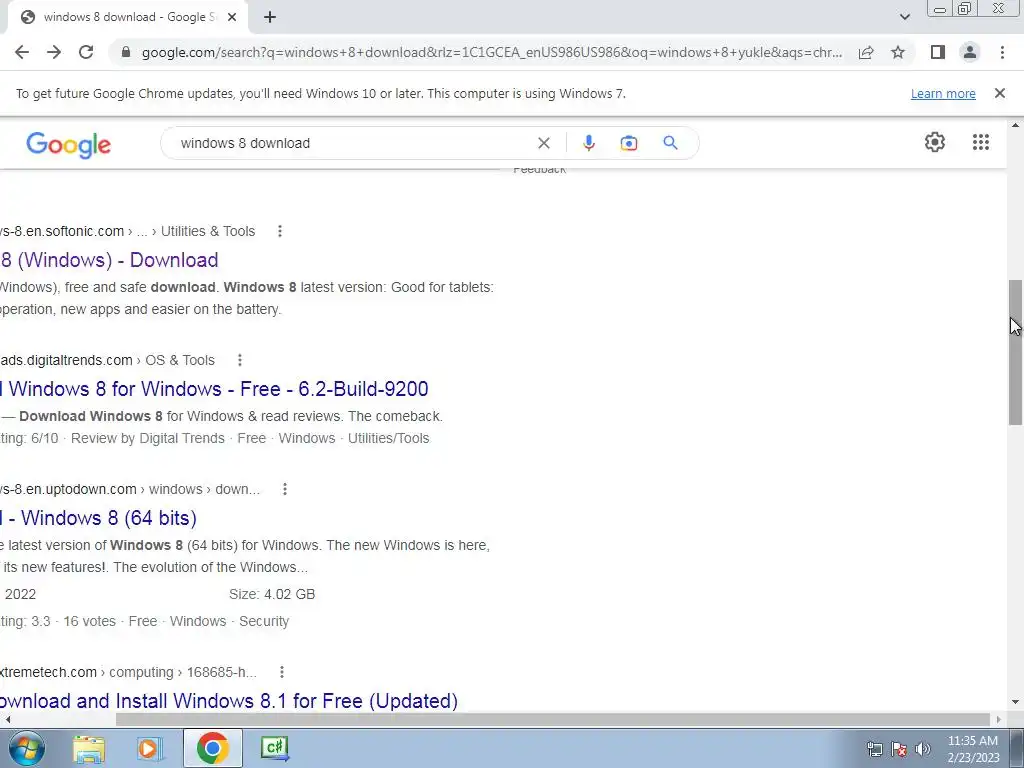
Task: Click the horizontal scrollbar right arrow
Action: (998, 719)
